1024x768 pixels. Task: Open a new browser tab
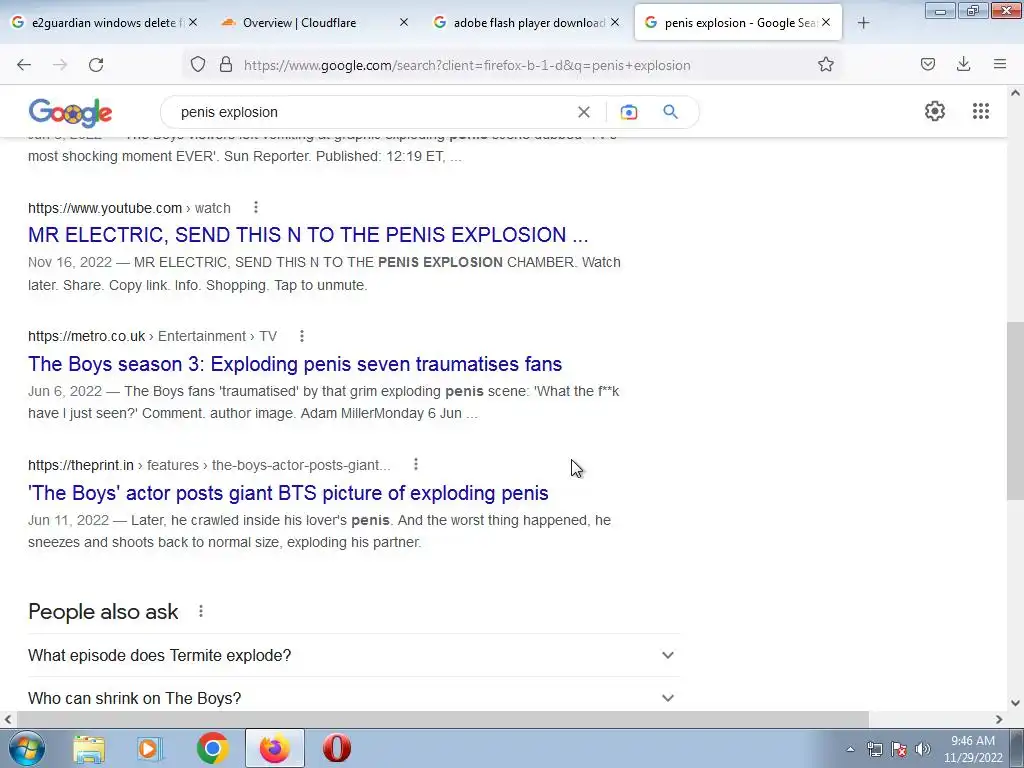pos(863,23)
